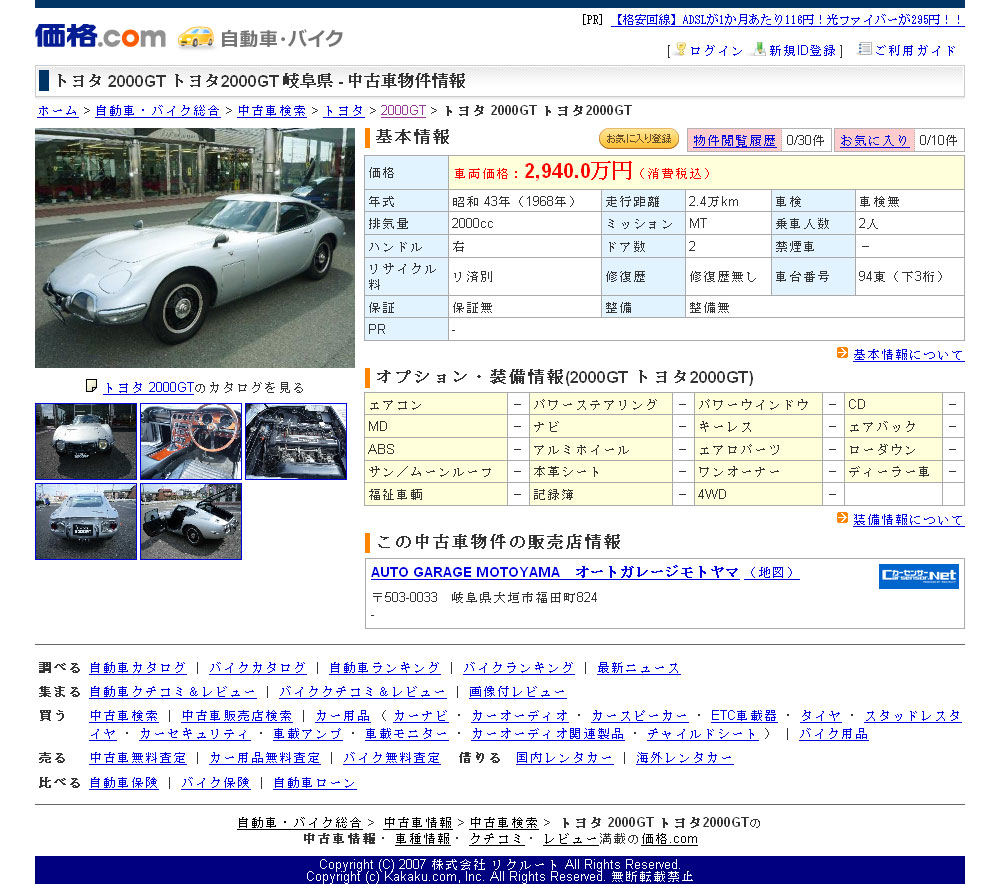Click the main silver 2000GT photo

(x=195, y=248)
